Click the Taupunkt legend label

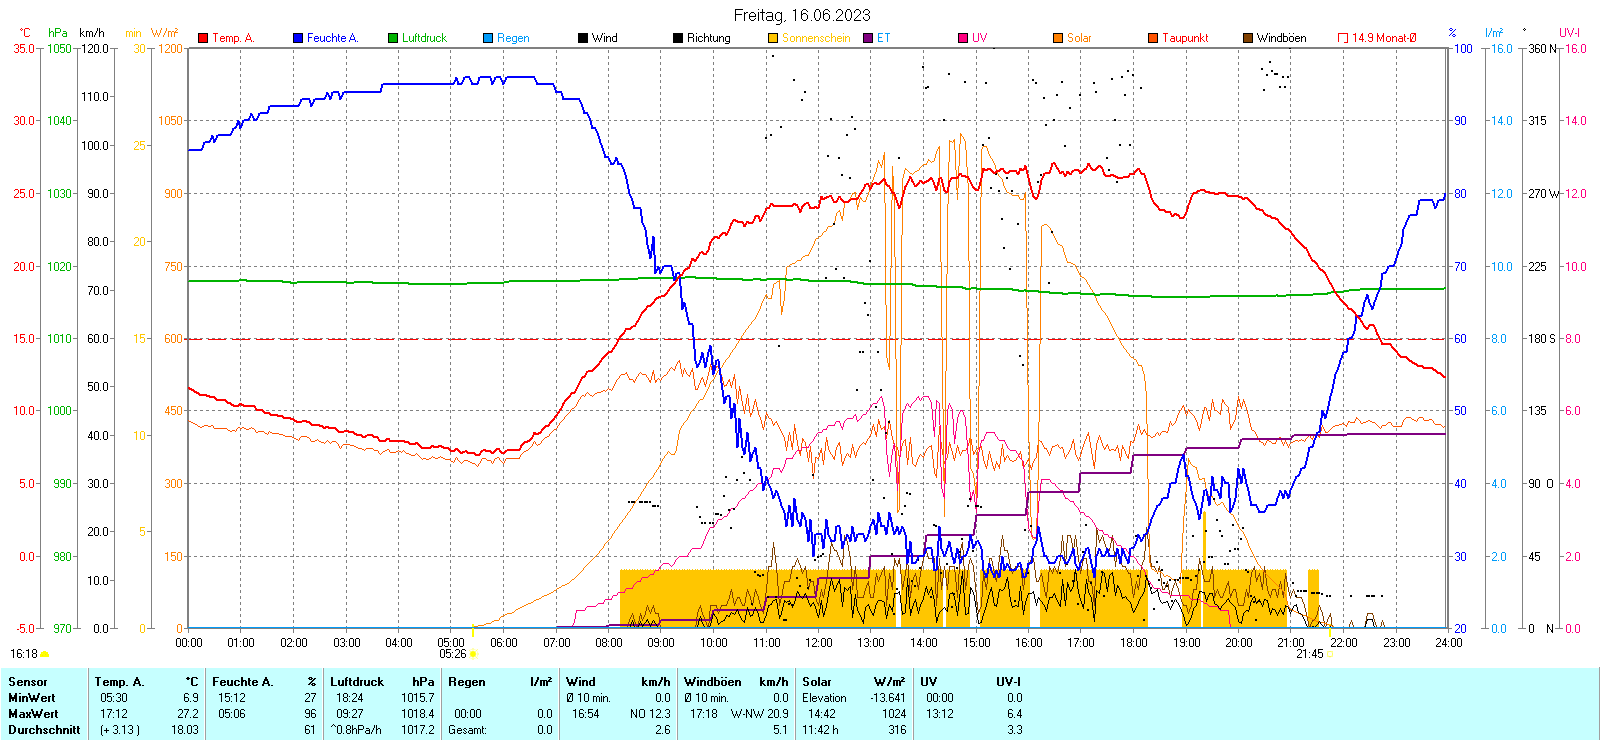coord(1185,38)
